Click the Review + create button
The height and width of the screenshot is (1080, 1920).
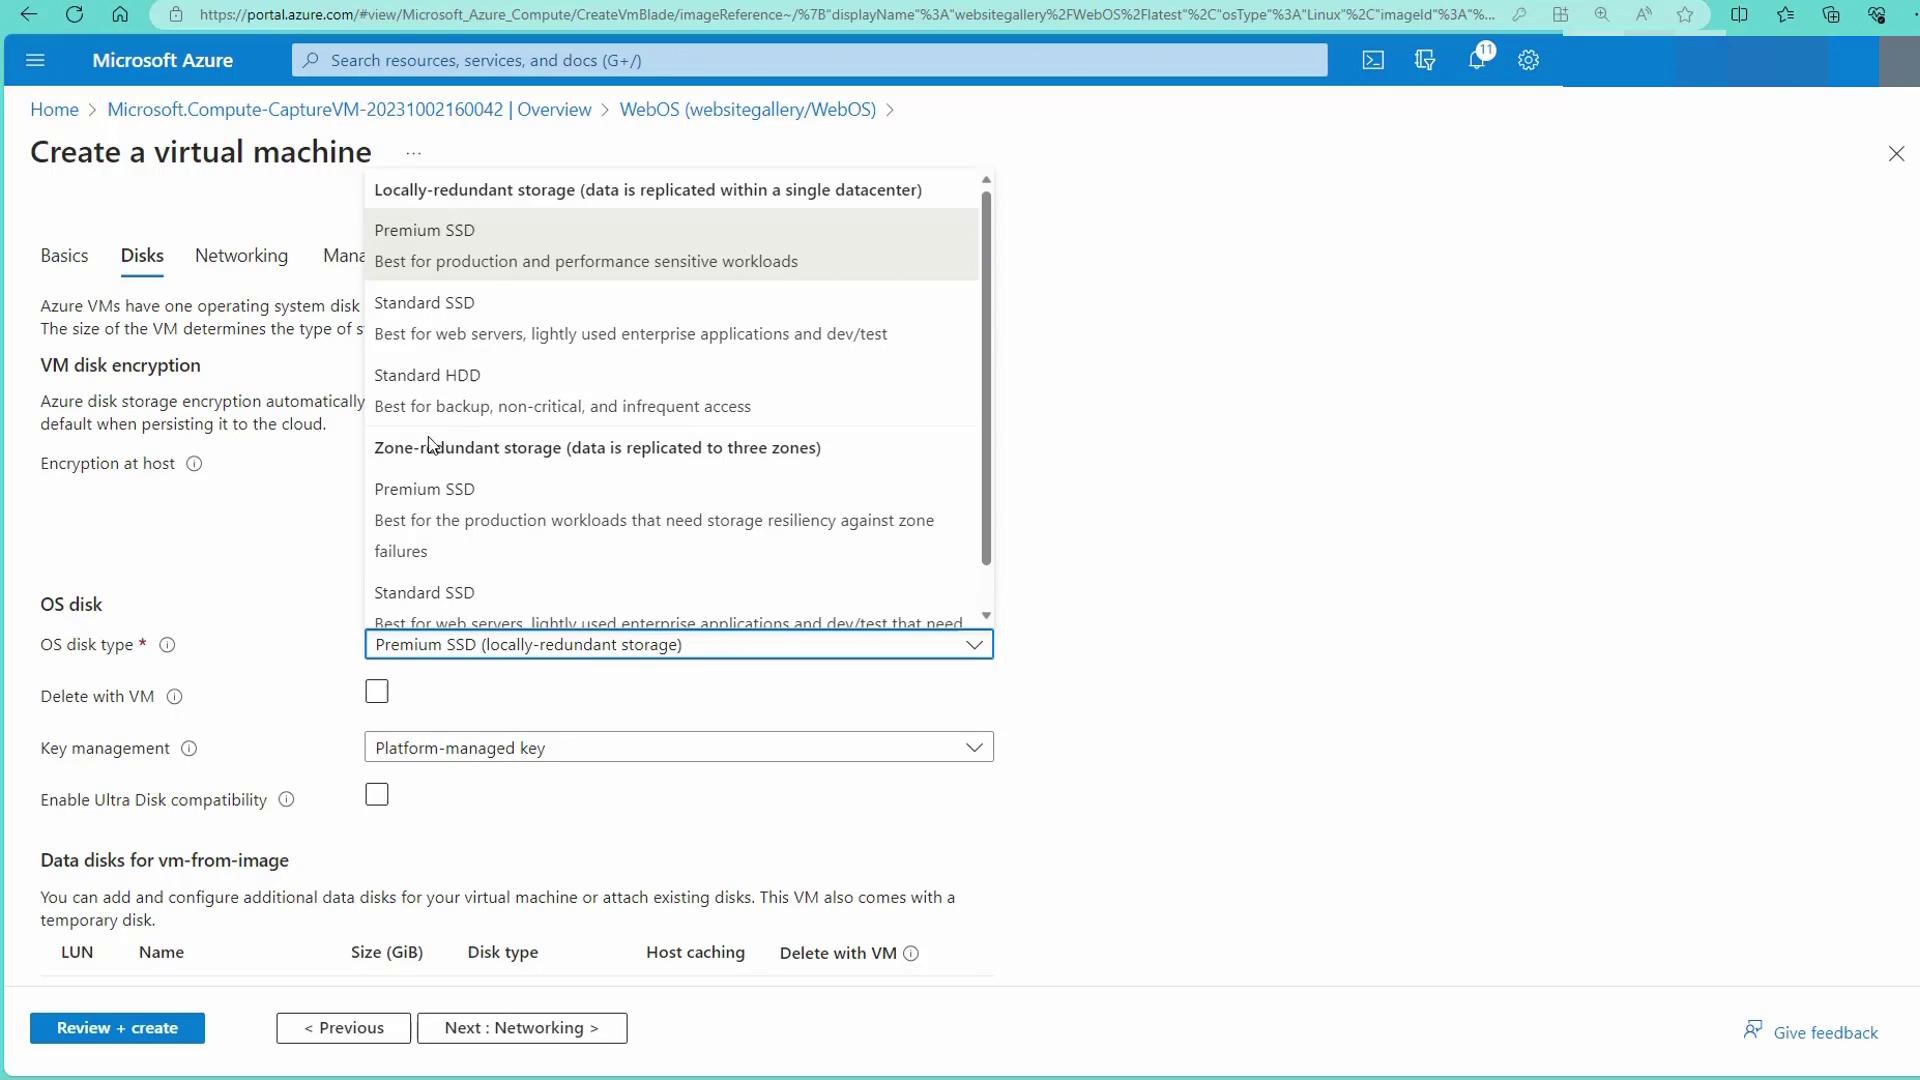click(117, 1028)
